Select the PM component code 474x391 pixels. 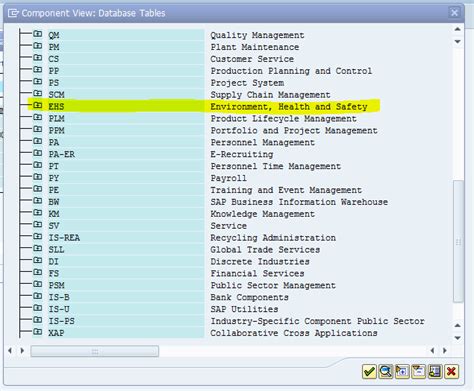54,47
